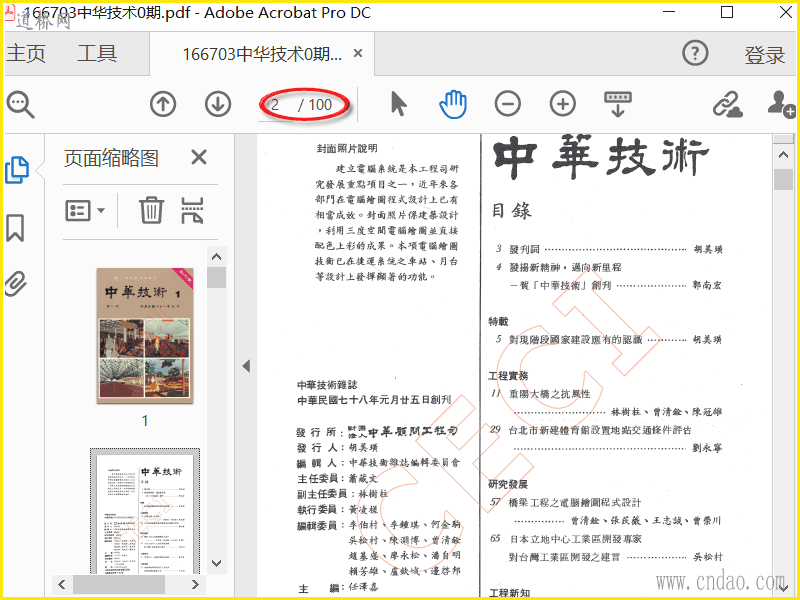Click the 發刊詞 contents entry
Screen dimensions: 800x600
[524, 249]
